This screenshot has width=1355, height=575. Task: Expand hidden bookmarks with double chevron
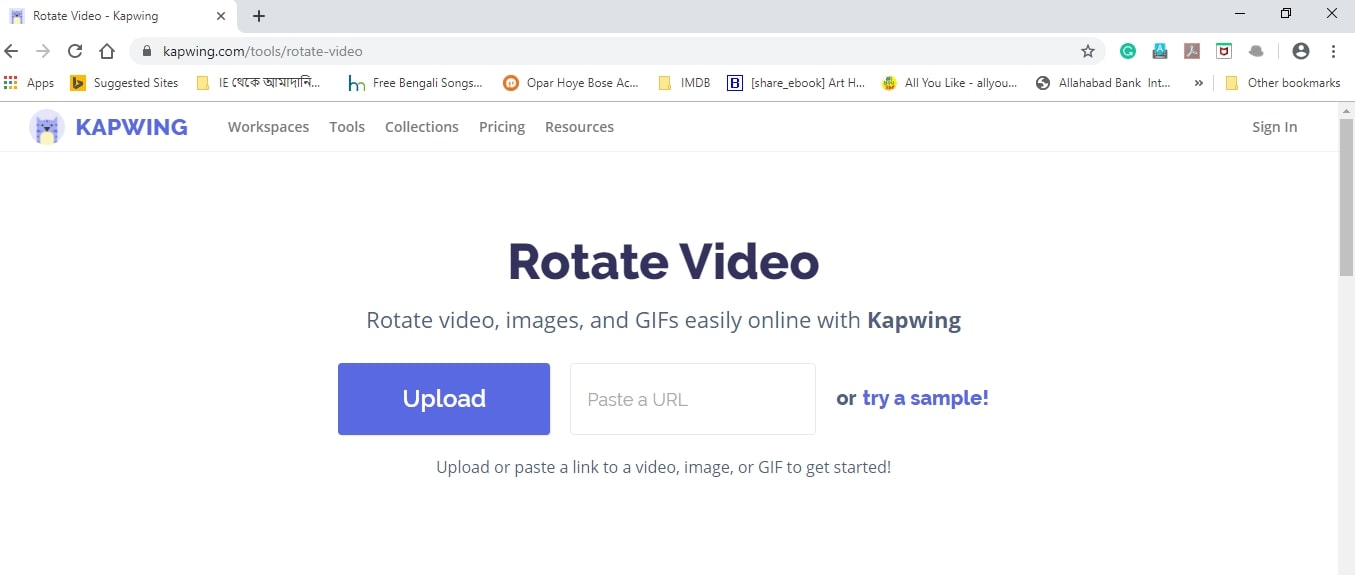coord(1198,83)
